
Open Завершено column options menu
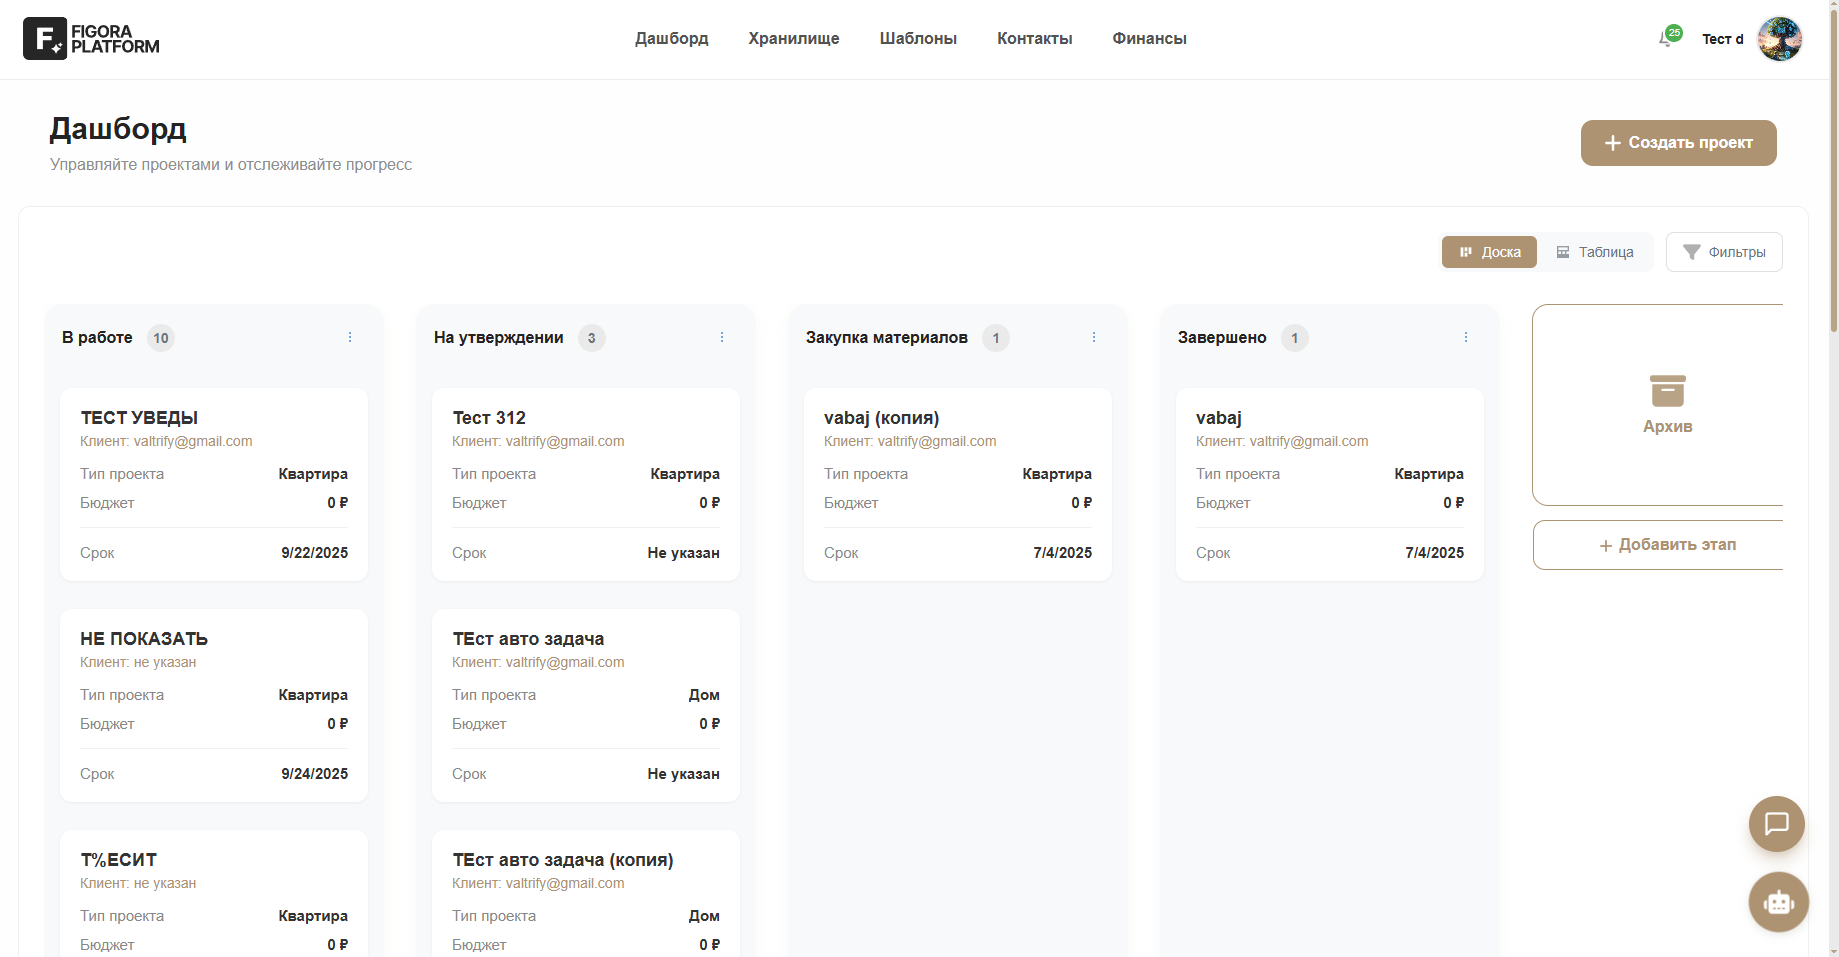tap(1466, 338)
